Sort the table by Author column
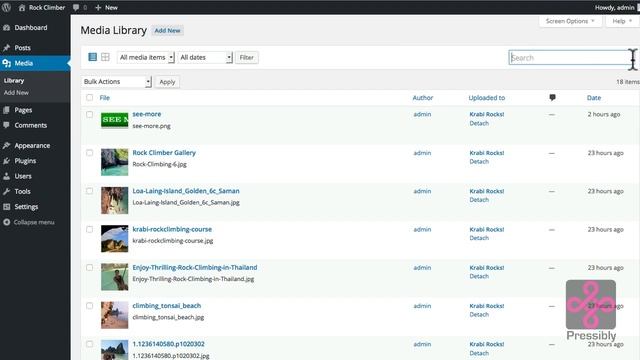Screen dimensions: 640x360 tap(422, 98)
